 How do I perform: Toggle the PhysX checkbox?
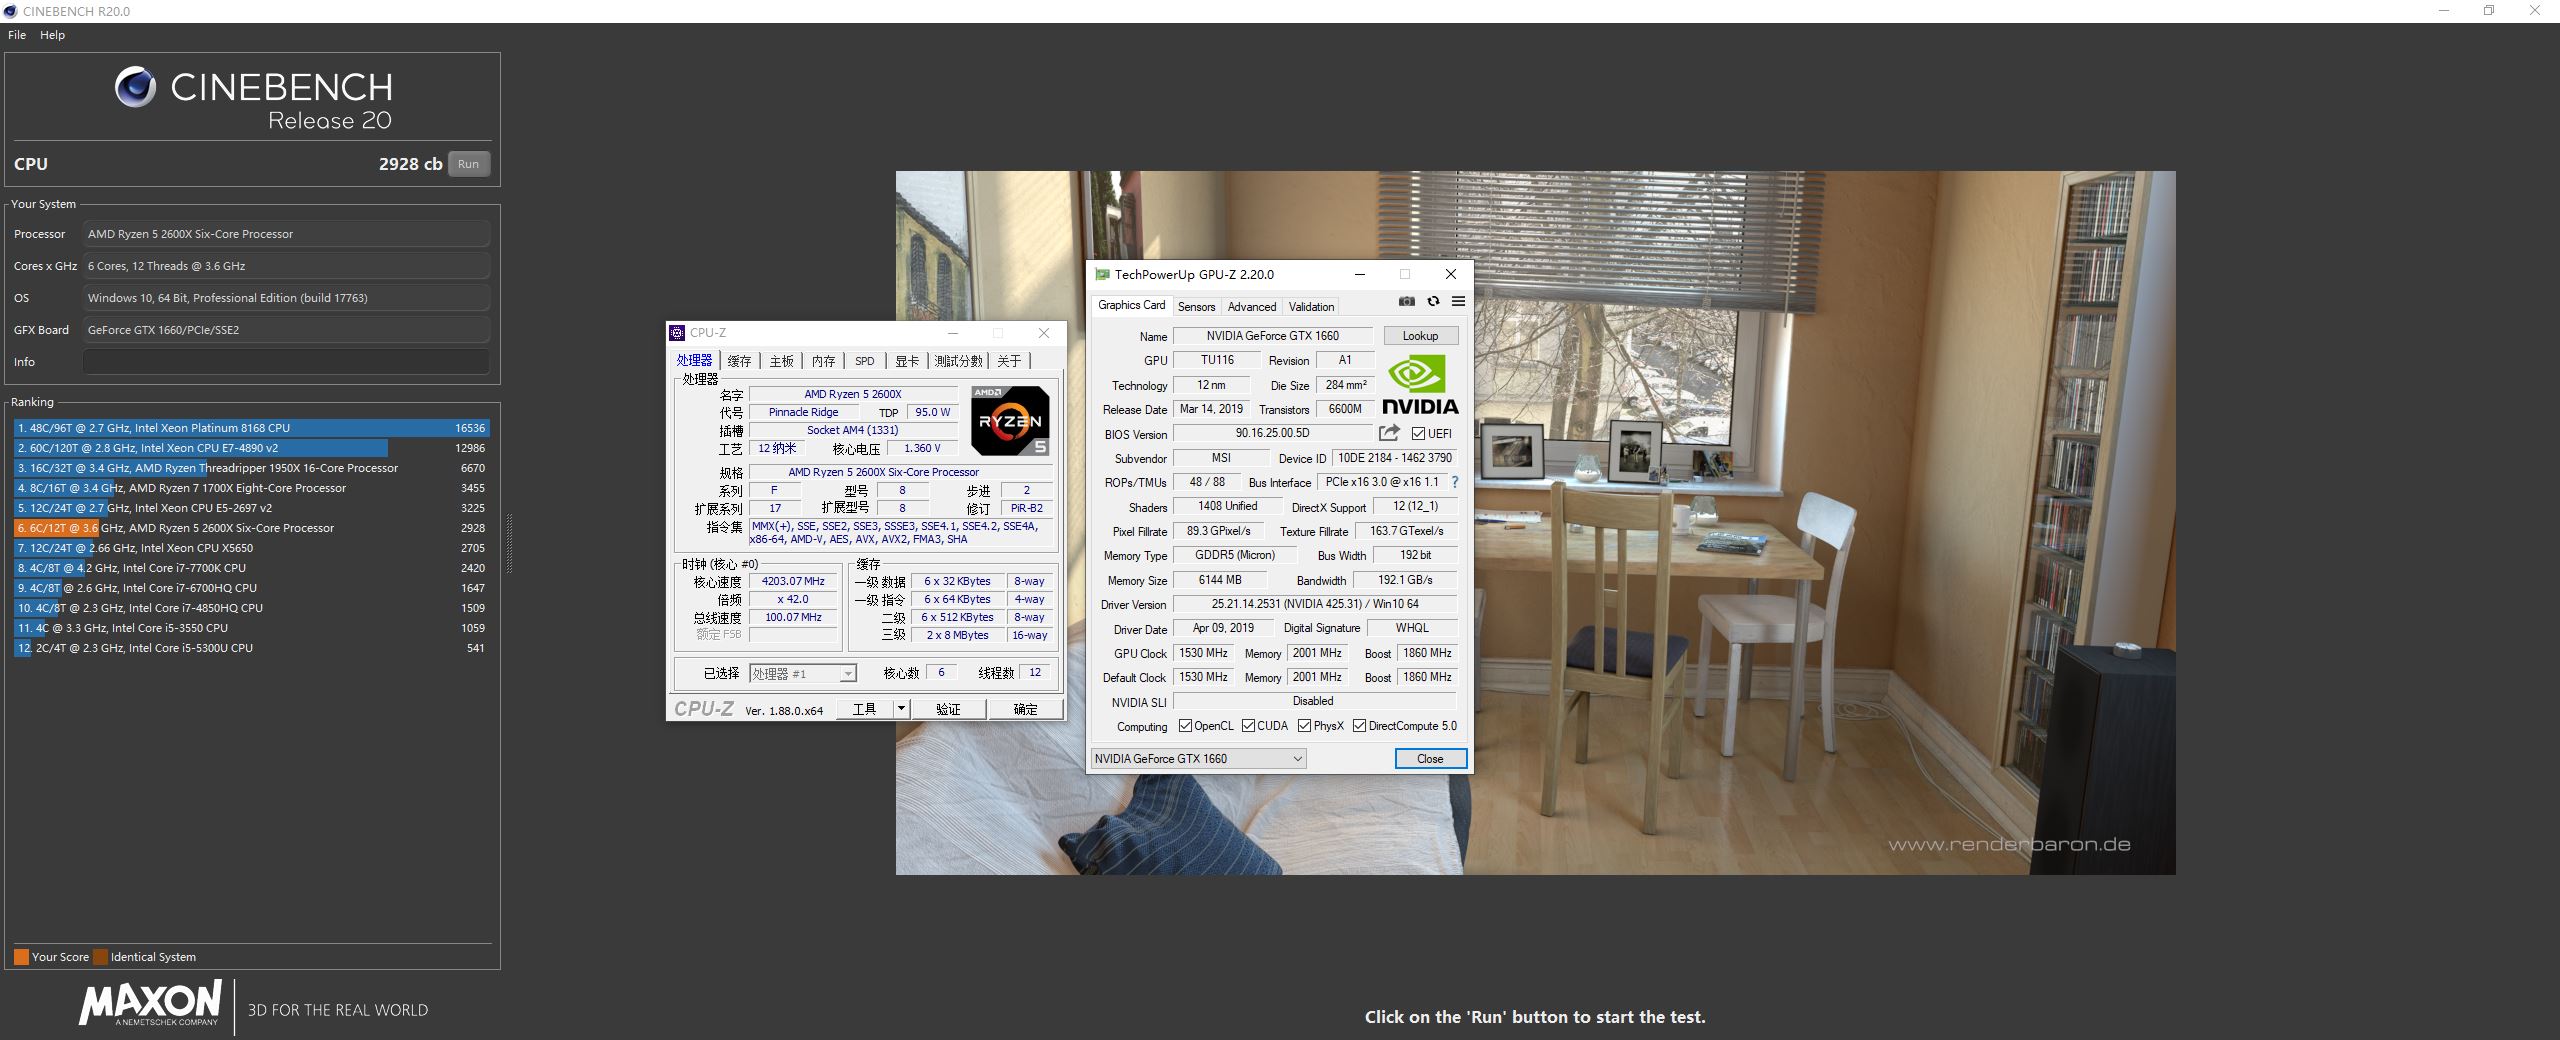point(1304,726)
